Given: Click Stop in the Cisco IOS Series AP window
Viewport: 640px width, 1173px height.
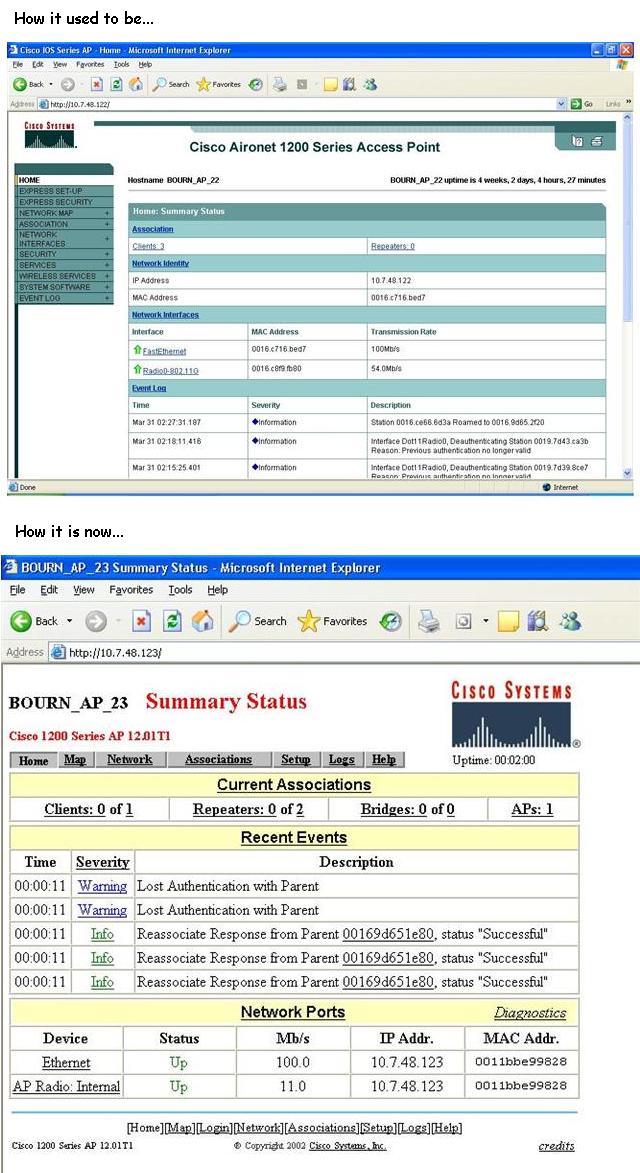Looking at the screenshot, I should tap(97, 85).
